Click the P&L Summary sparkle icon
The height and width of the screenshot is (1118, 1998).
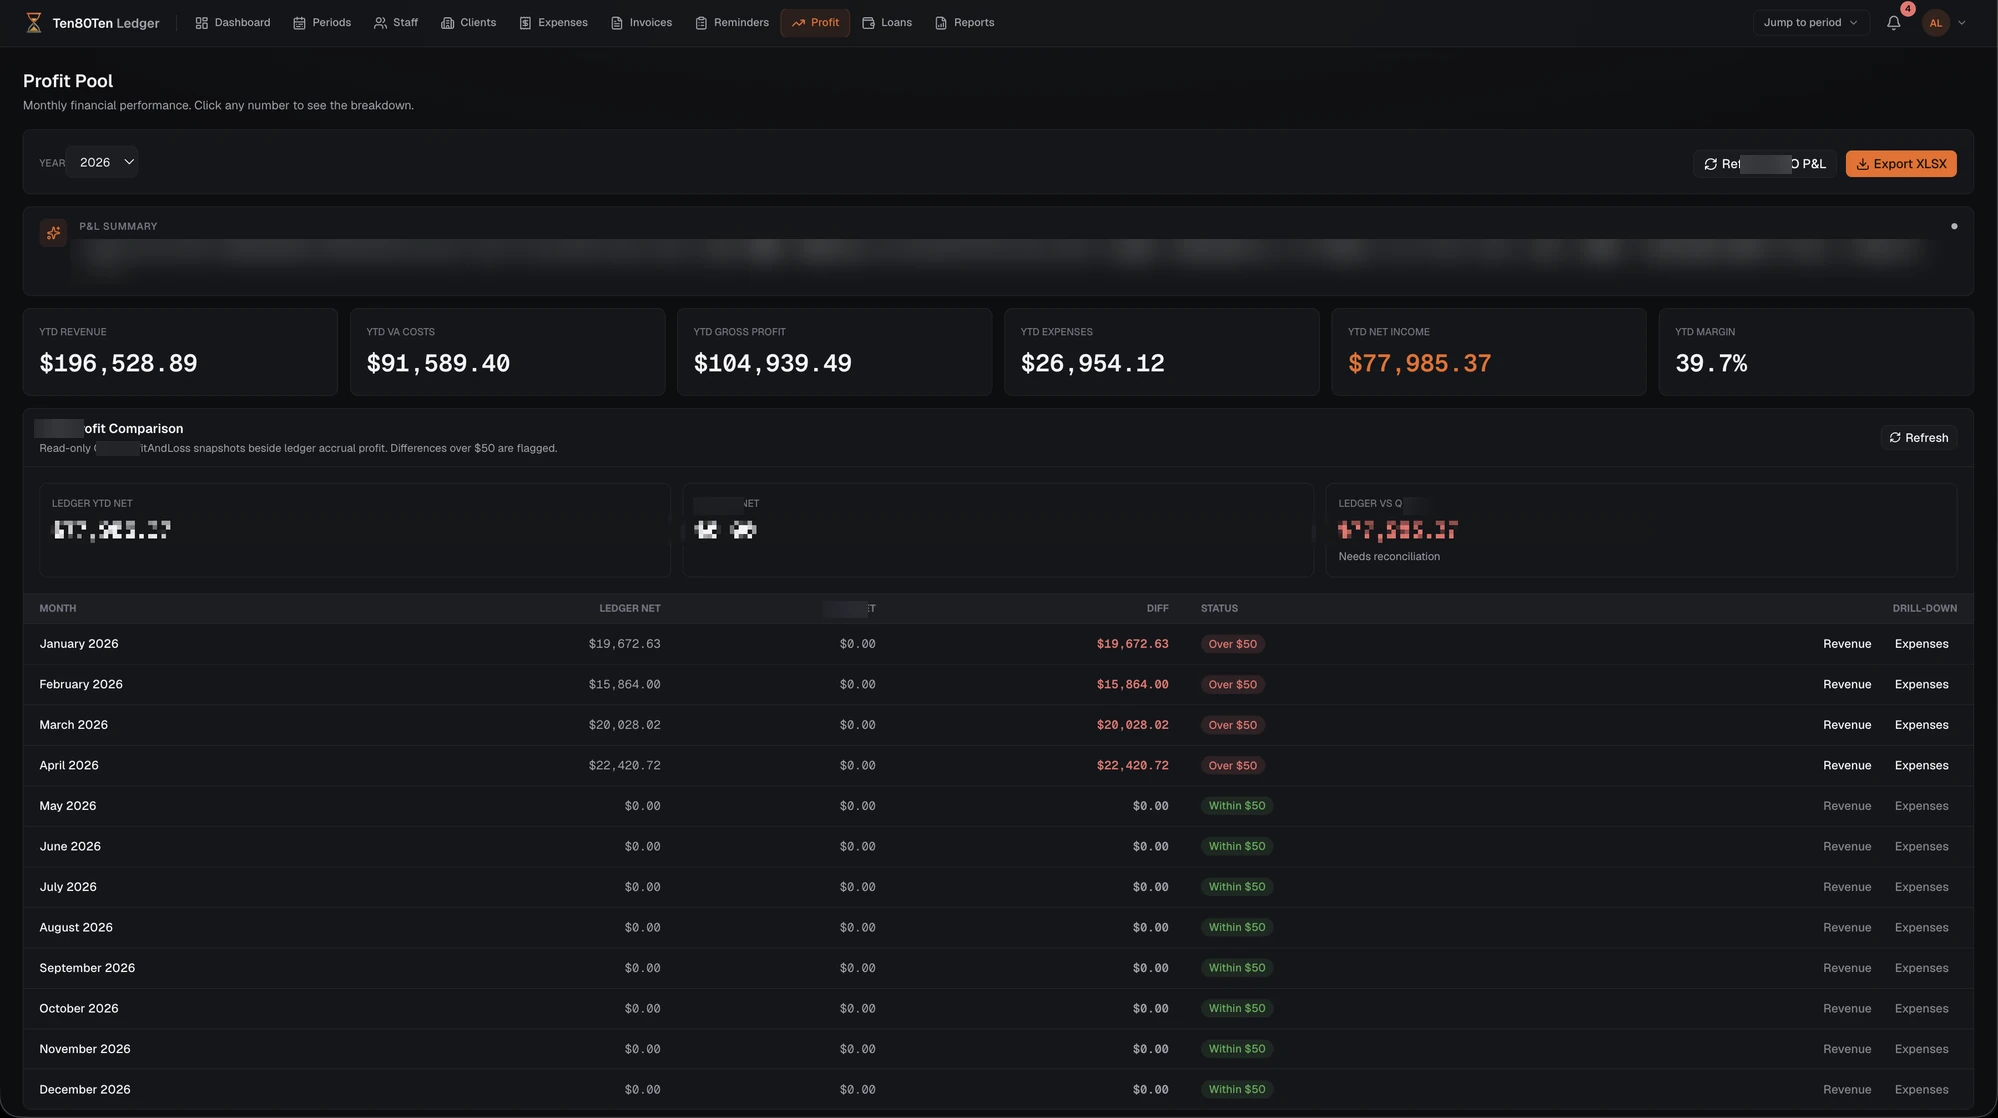point(53,232)
